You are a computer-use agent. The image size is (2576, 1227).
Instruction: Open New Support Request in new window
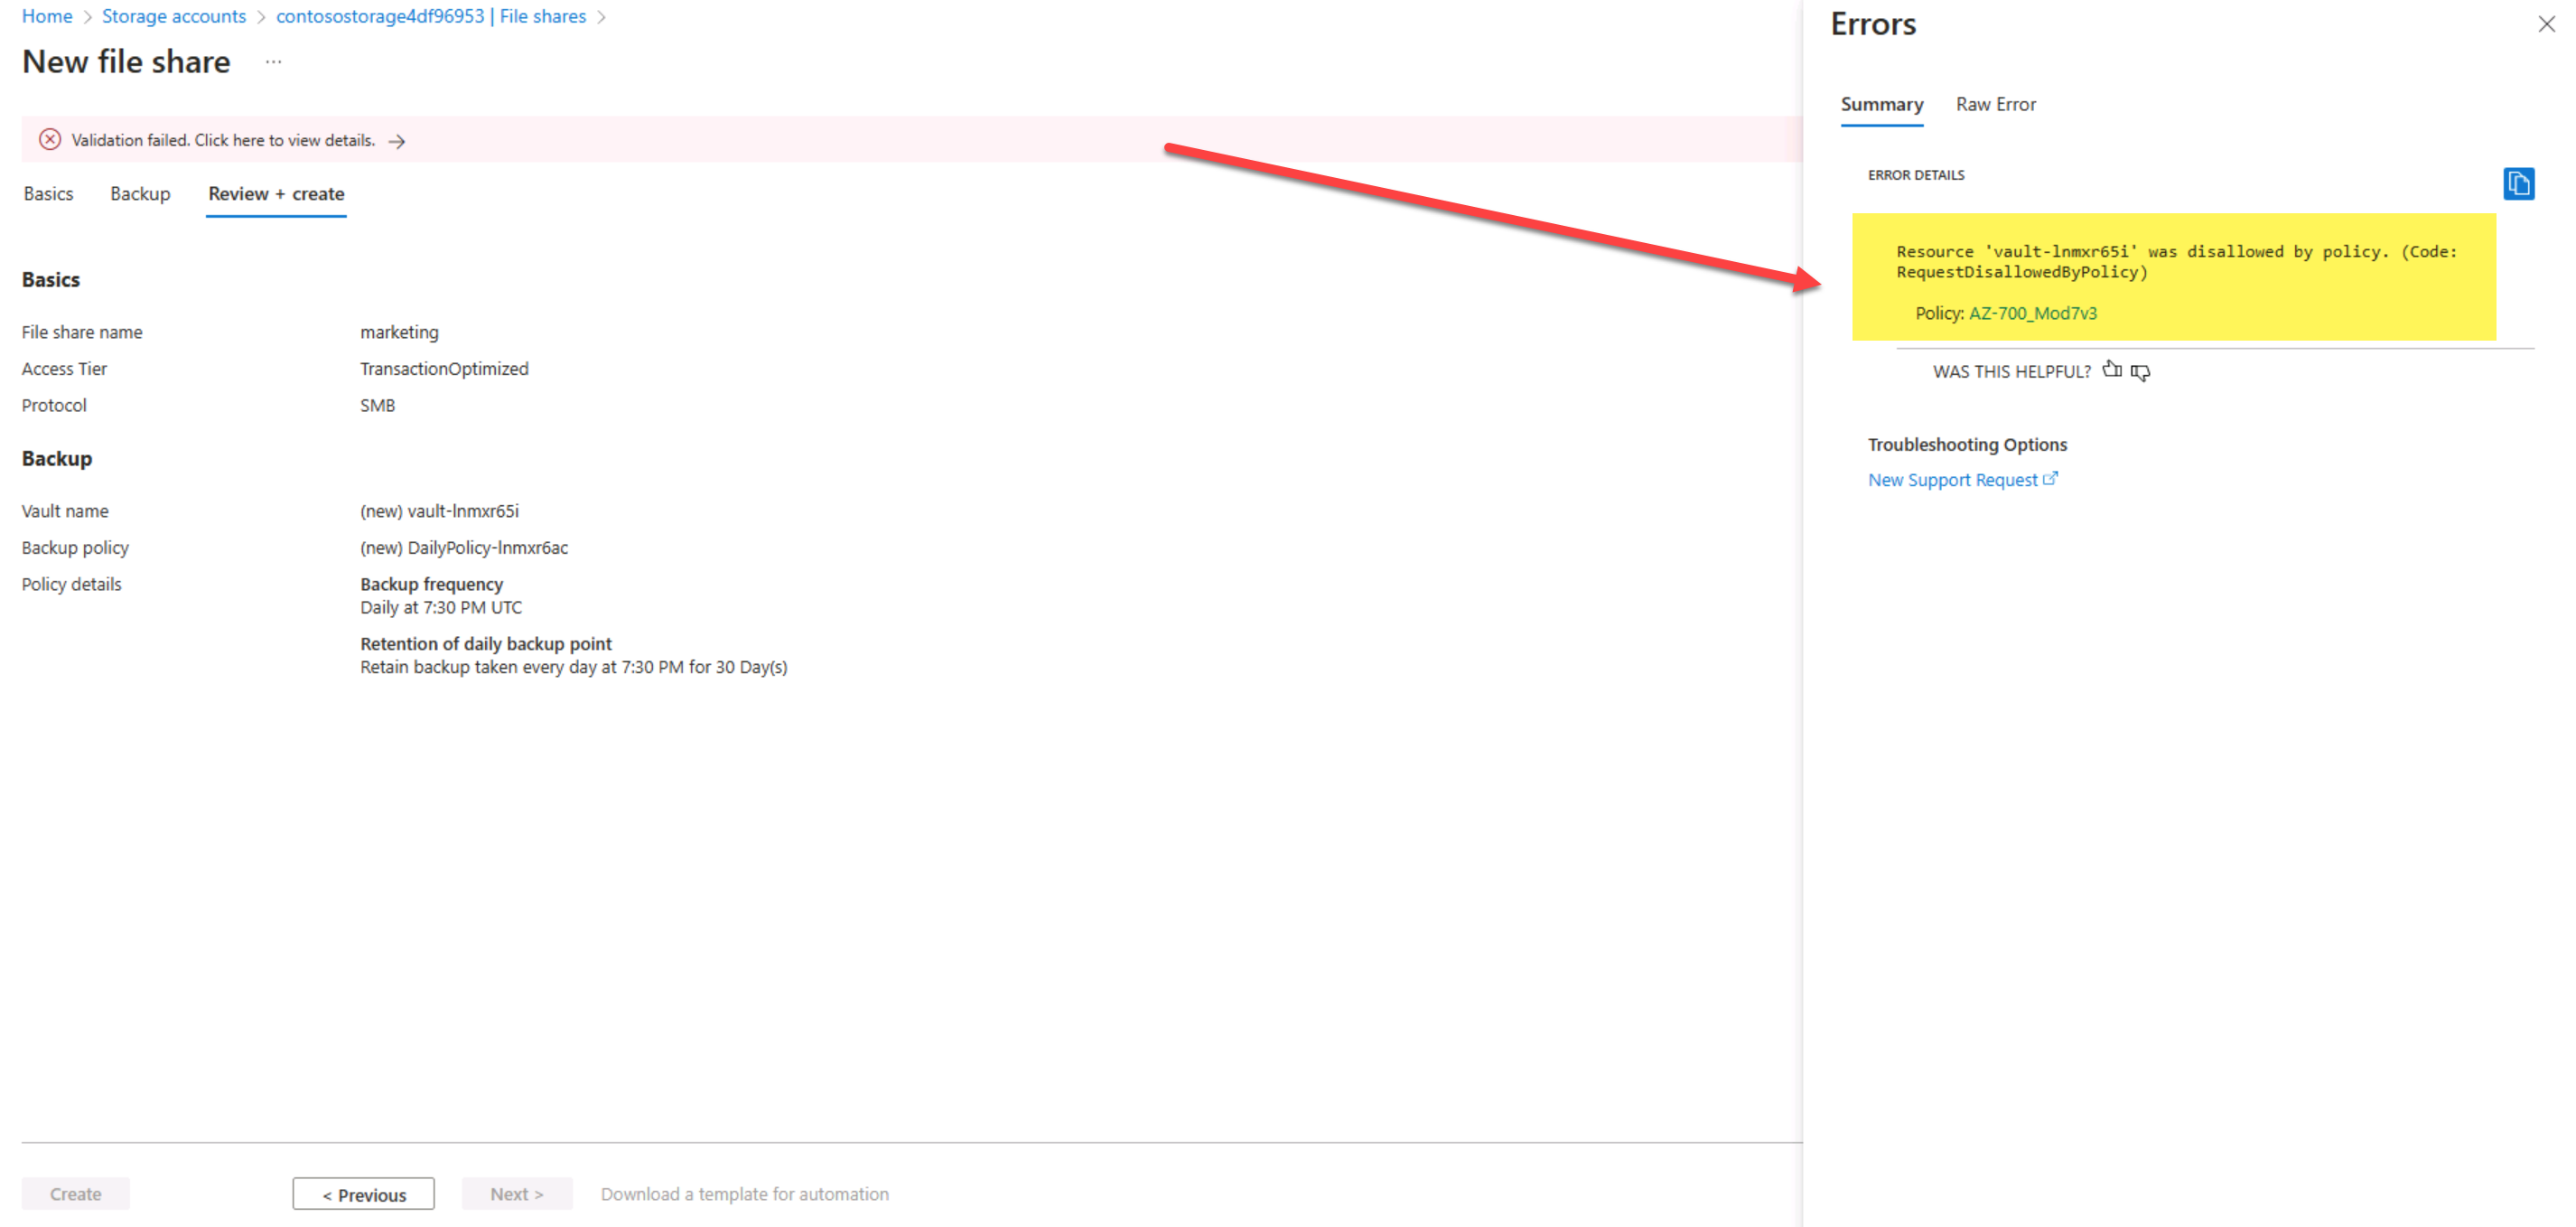pos(1952,479)
